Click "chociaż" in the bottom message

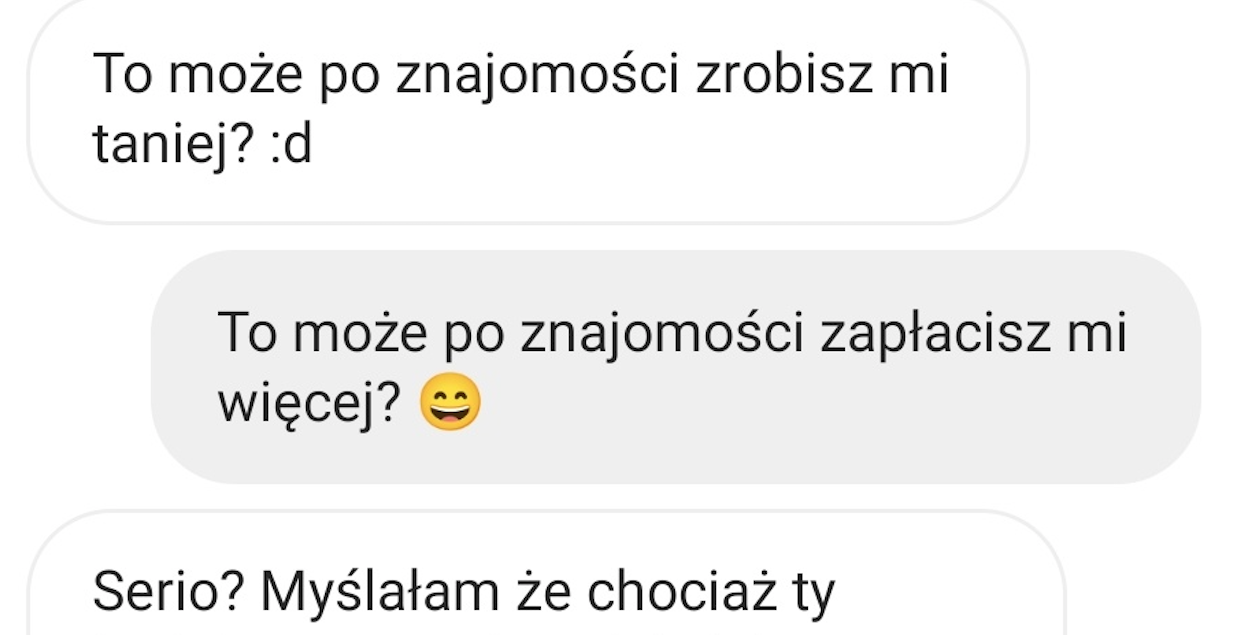pos(680,594)
